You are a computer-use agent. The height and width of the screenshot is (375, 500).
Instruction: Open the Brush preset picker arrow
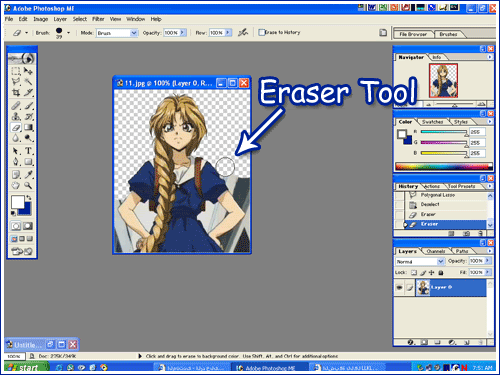(68, 33)
